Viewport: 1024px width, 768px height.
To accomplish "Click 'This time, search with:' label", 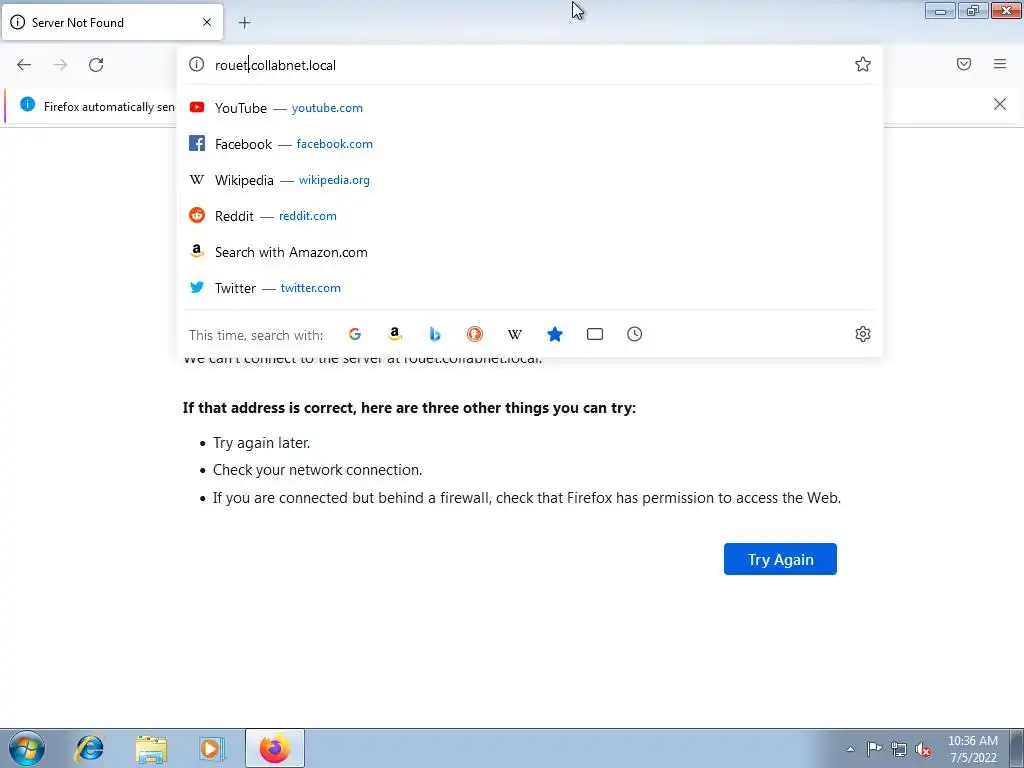I will click(x=256, y=335).
